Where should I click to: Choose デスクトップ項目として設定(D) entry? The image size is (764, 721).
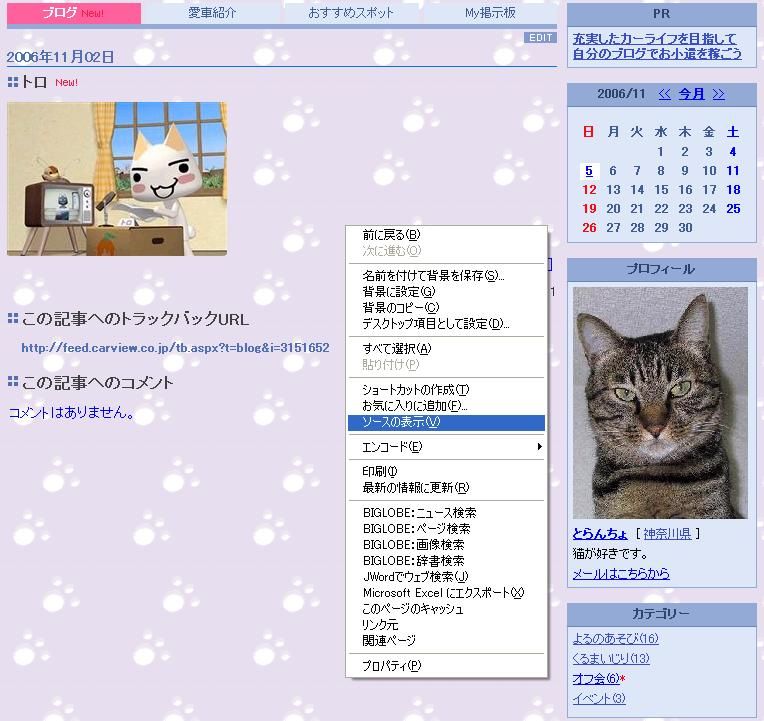coord(446,324)
